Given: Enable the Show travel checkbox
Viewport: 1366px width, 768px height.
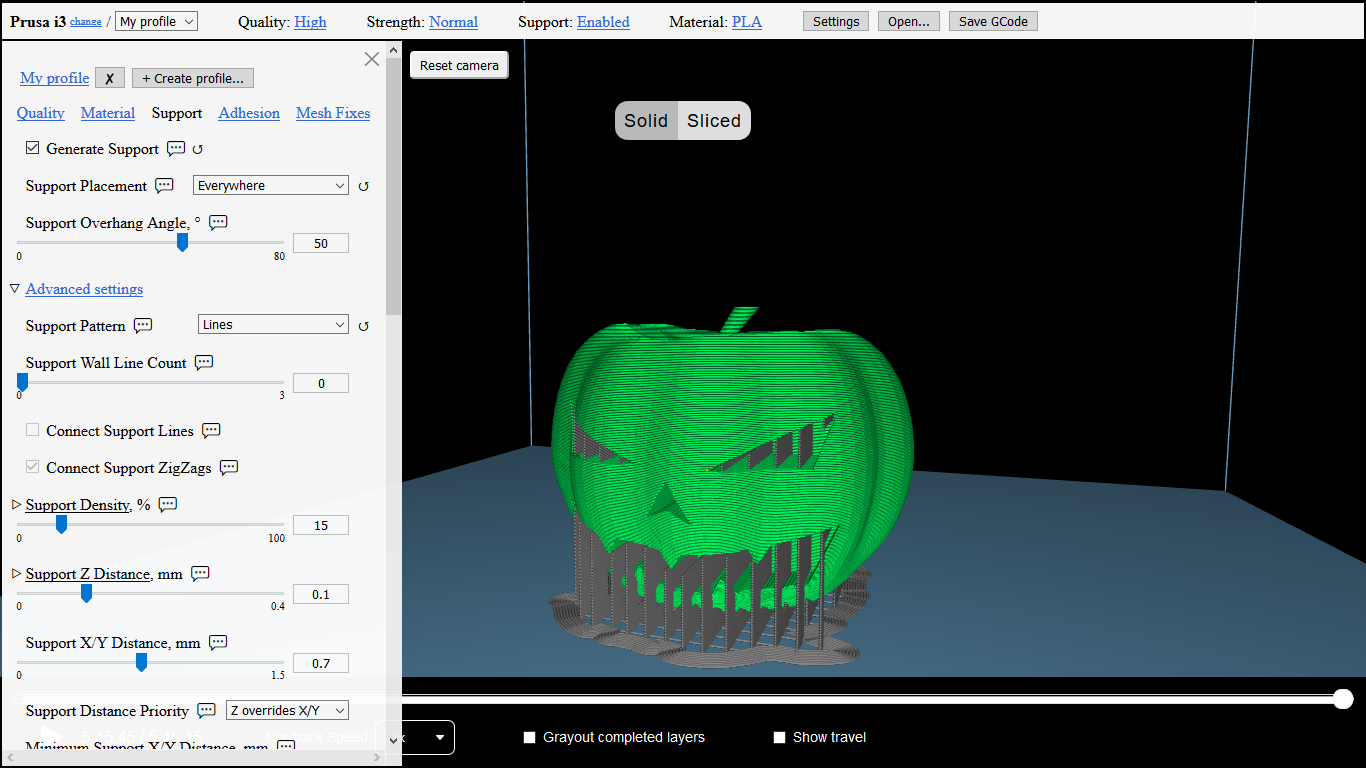Looking at the screenshot, I should coord(780,738).
